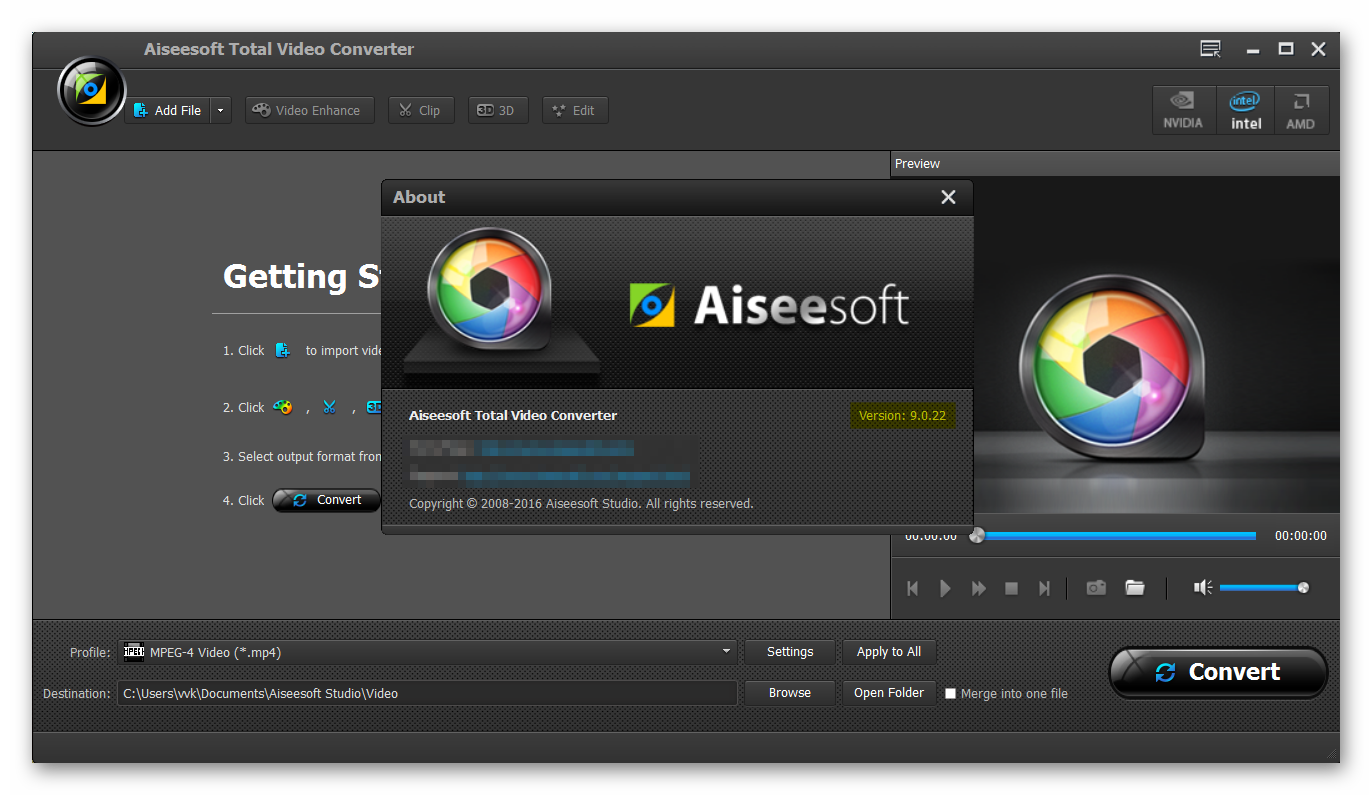Click Aiseesoft Total Video Converter name in About

point(513,416)
